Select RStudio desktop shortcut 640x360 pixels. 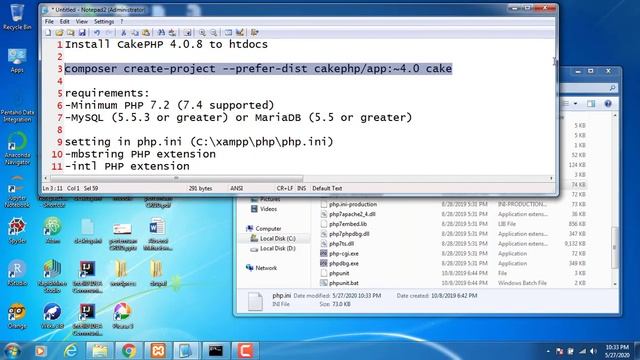coord(17,273)
